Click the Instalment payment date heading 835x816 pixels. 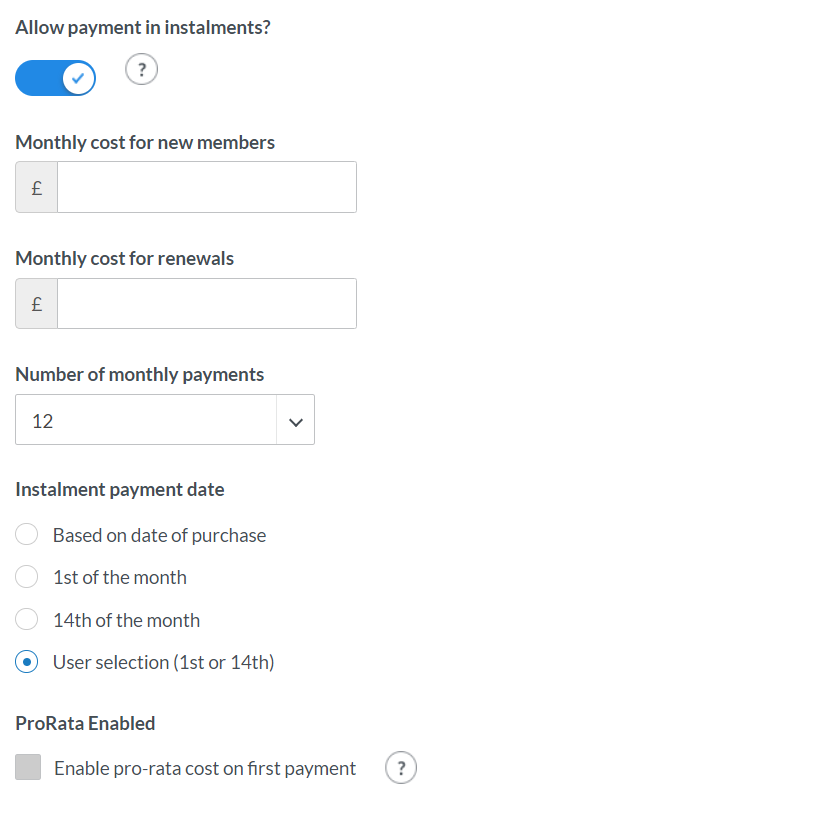[120, 490]
